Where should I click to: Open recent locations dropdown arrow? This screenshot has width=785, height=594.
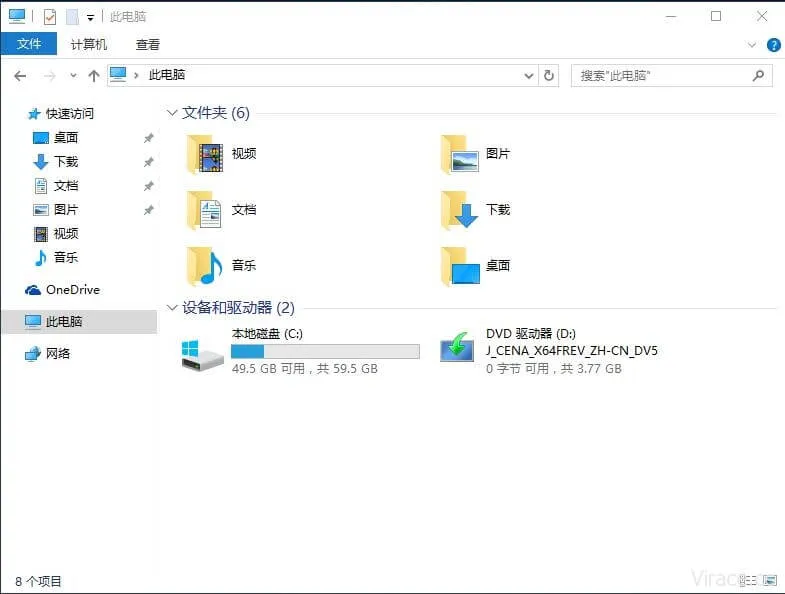point(74,76)
